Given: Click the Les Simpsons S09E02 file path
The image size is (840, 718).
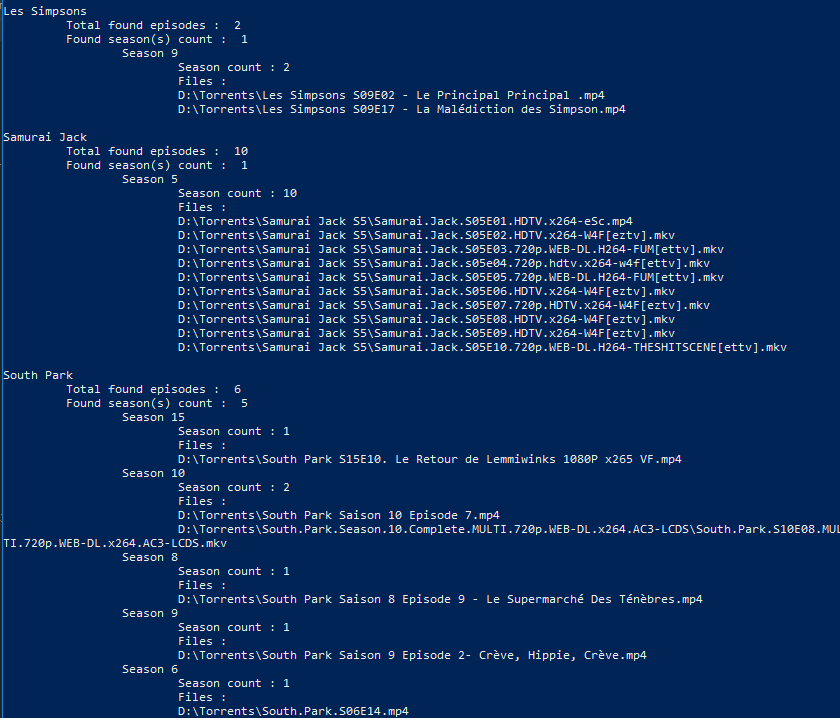Looking at the screenshot, I should pos(391,95).
